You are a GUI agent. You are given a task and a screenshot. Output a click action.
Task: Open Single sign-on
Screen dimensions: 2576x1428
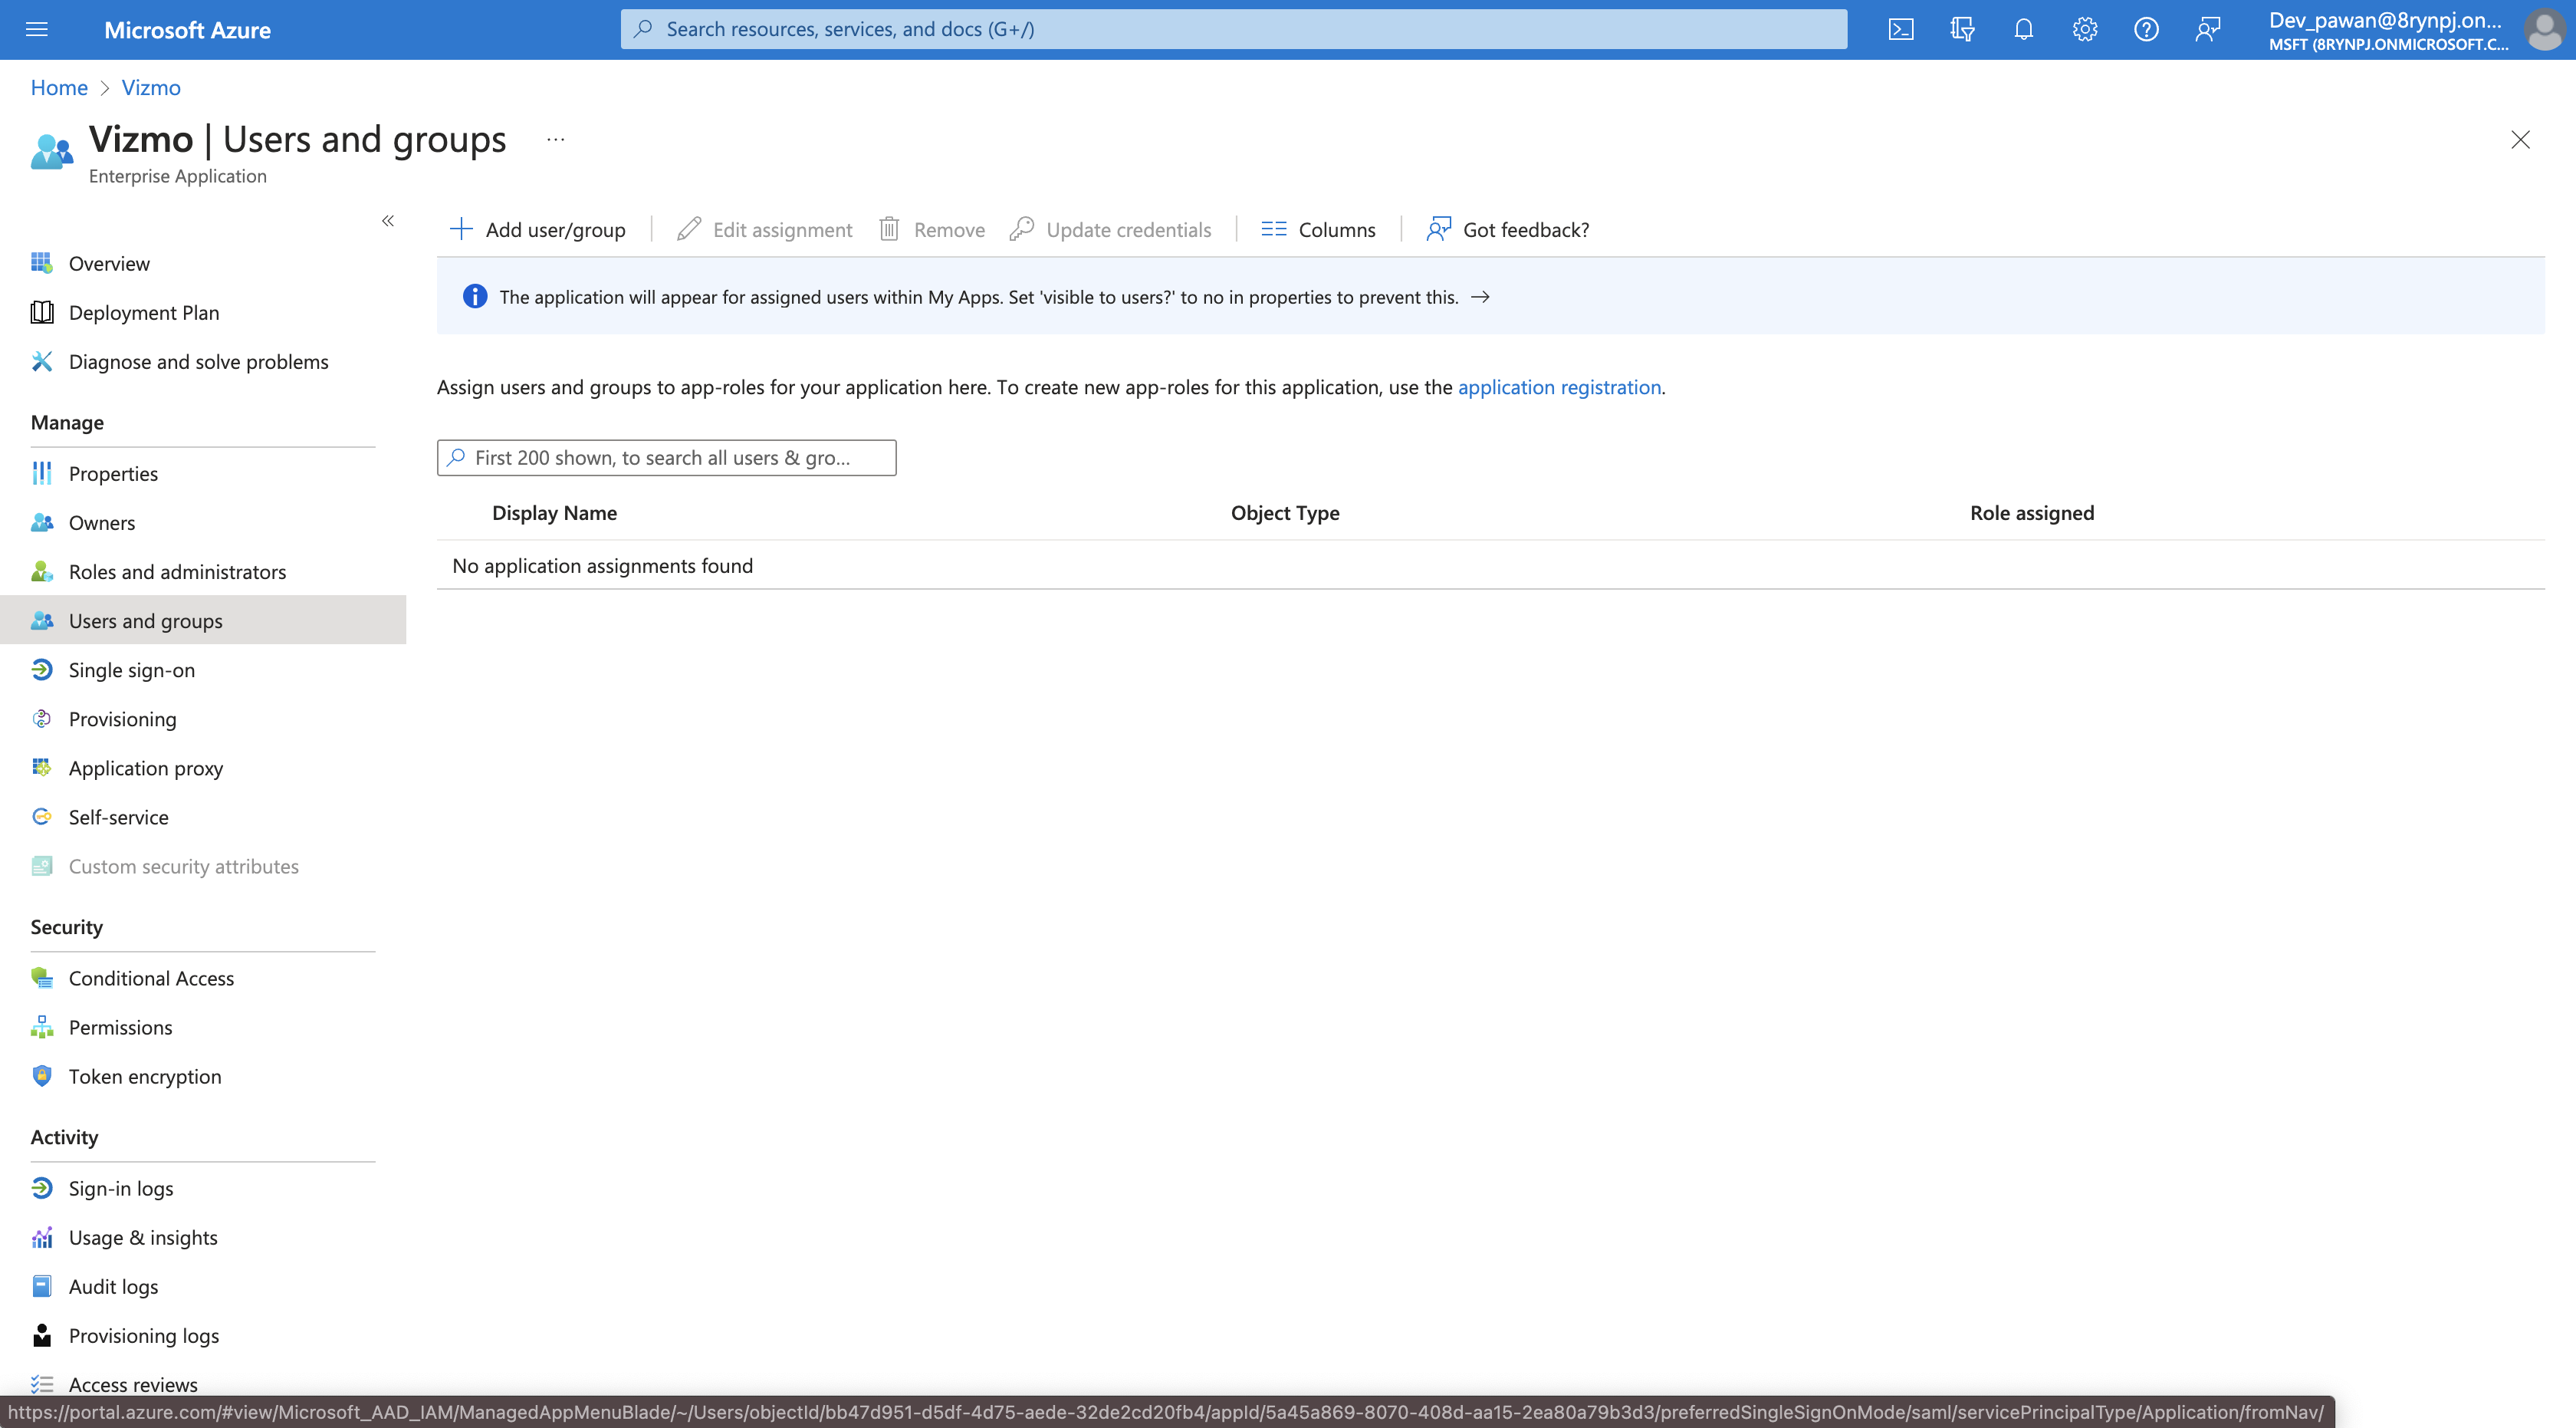(203, 670)
